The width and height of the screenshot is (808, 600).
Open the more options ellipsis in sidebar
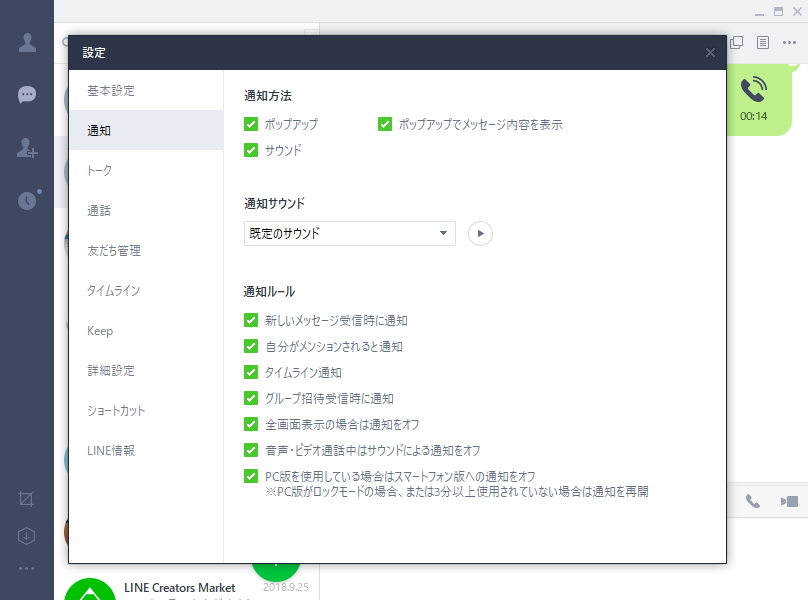tap(26, 568)
